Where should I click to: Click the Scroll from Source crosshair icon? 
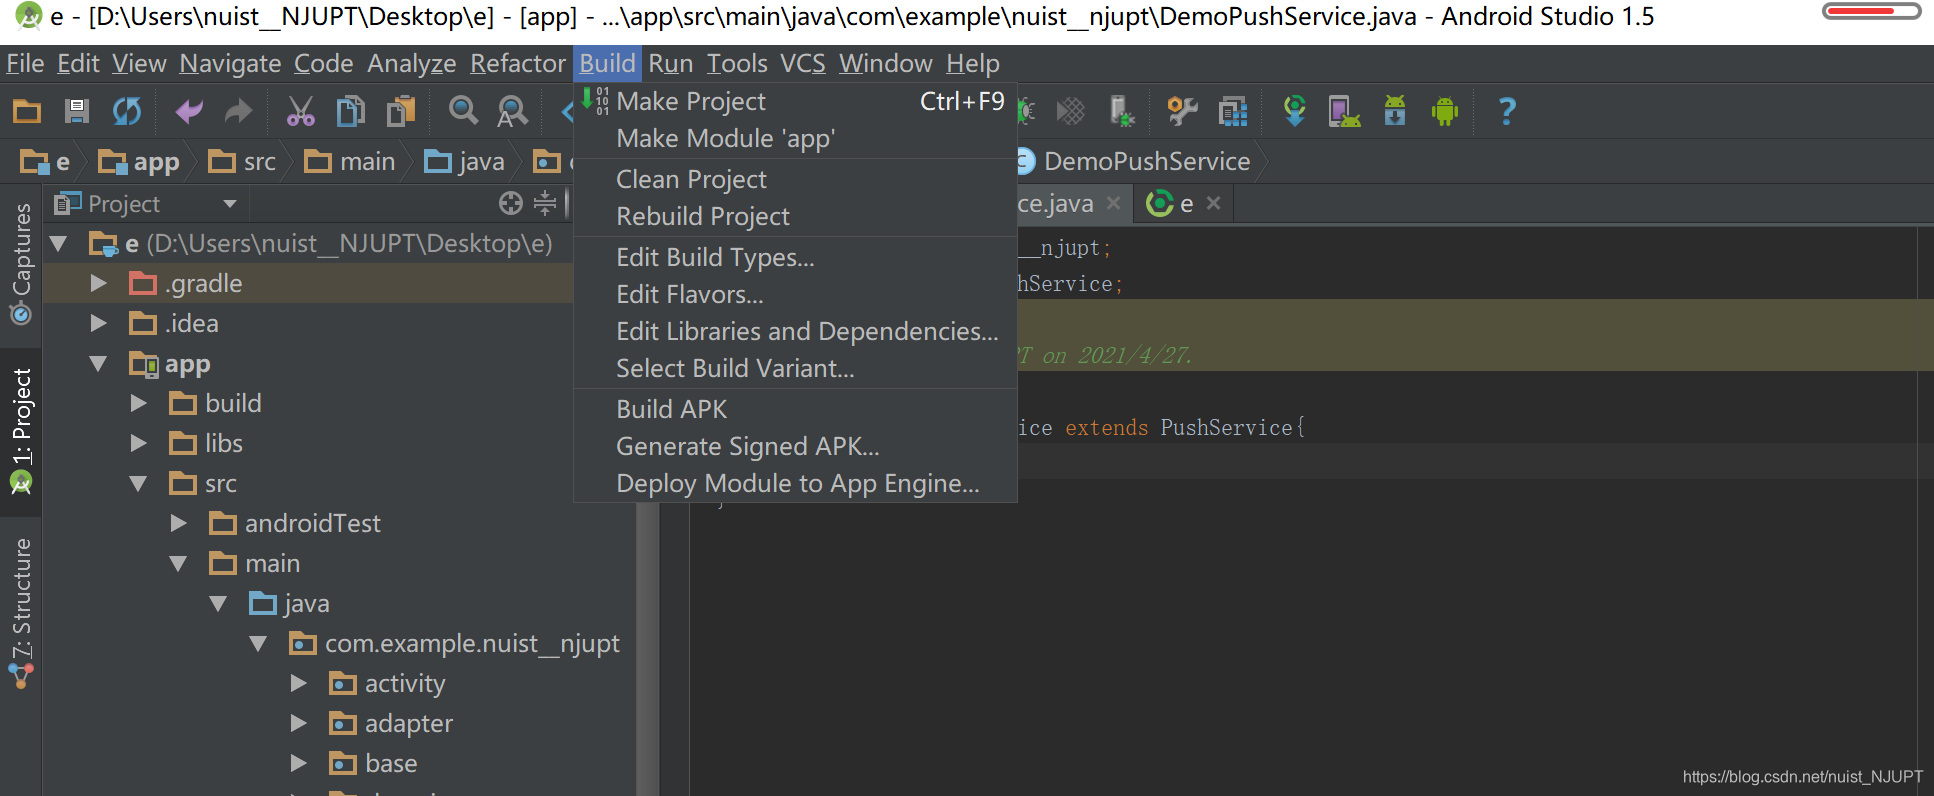pos(511,204)
